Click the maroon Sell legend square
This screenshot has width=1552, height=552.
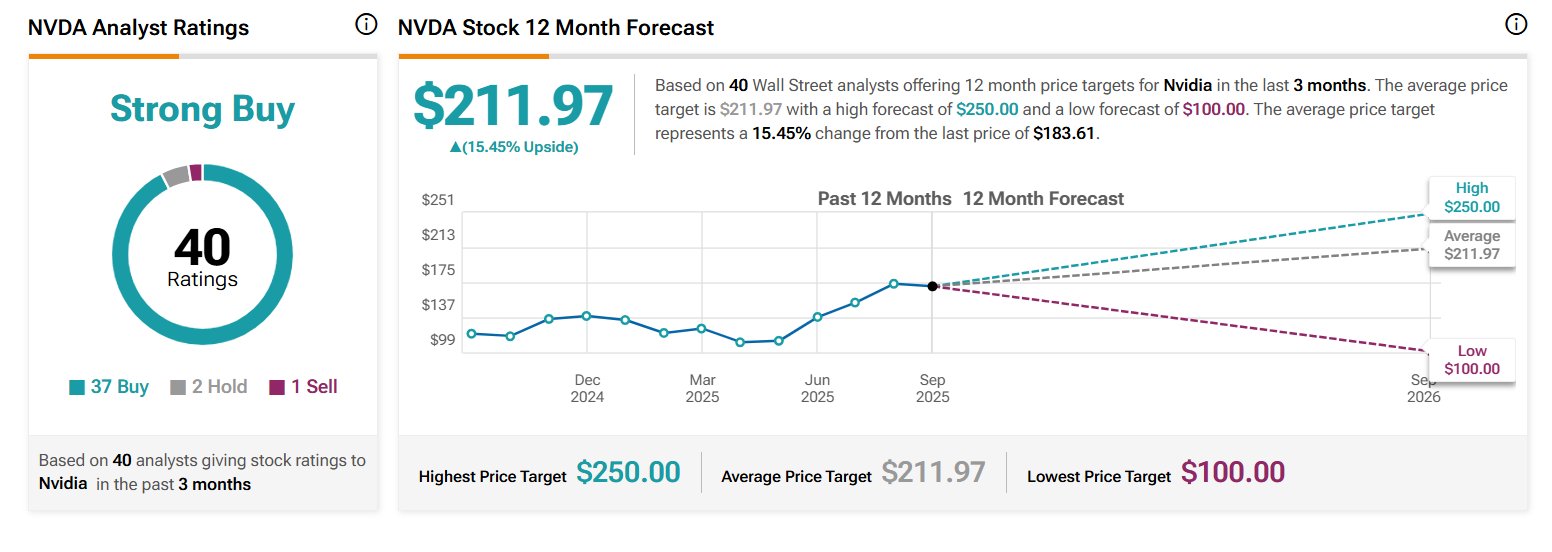pos(277,387)
